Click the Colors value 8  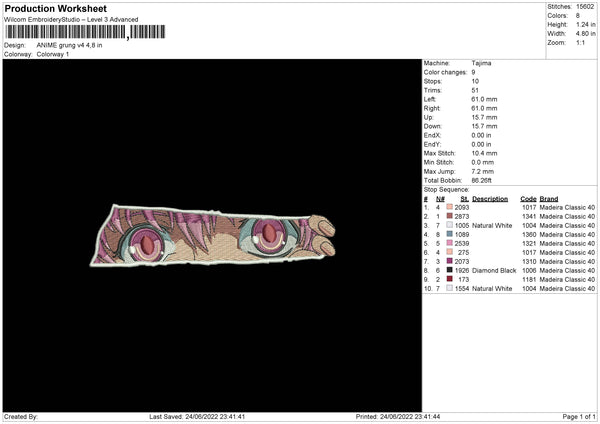coord(578,16)
